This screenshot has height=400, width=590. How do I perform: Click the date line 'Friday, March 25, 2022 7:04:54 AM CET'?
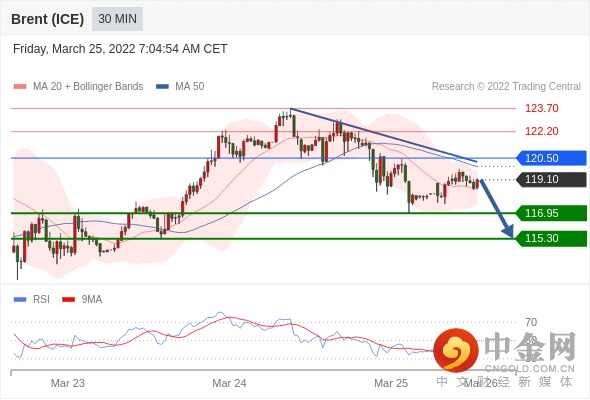point(120,49)
